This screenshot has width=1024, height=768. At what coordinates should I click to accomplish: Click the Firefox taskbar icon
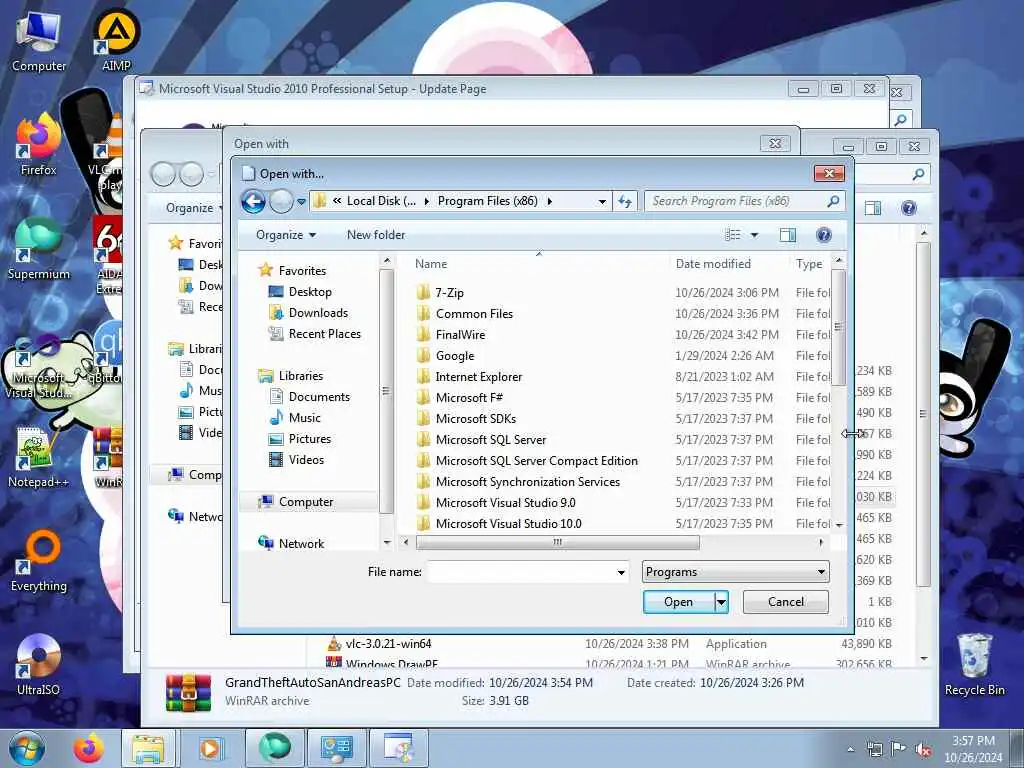(x=88, y=748)
